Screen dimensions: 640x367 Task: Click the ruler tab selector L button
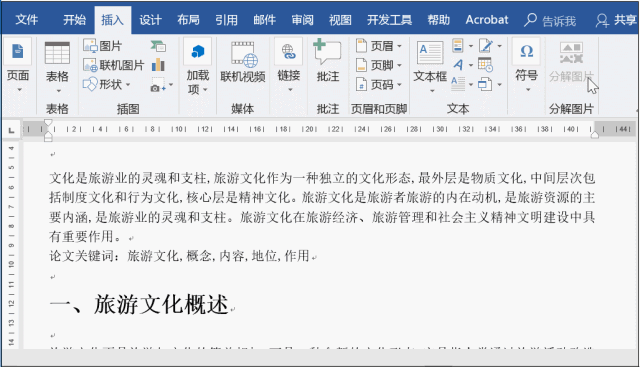point(11,130)
